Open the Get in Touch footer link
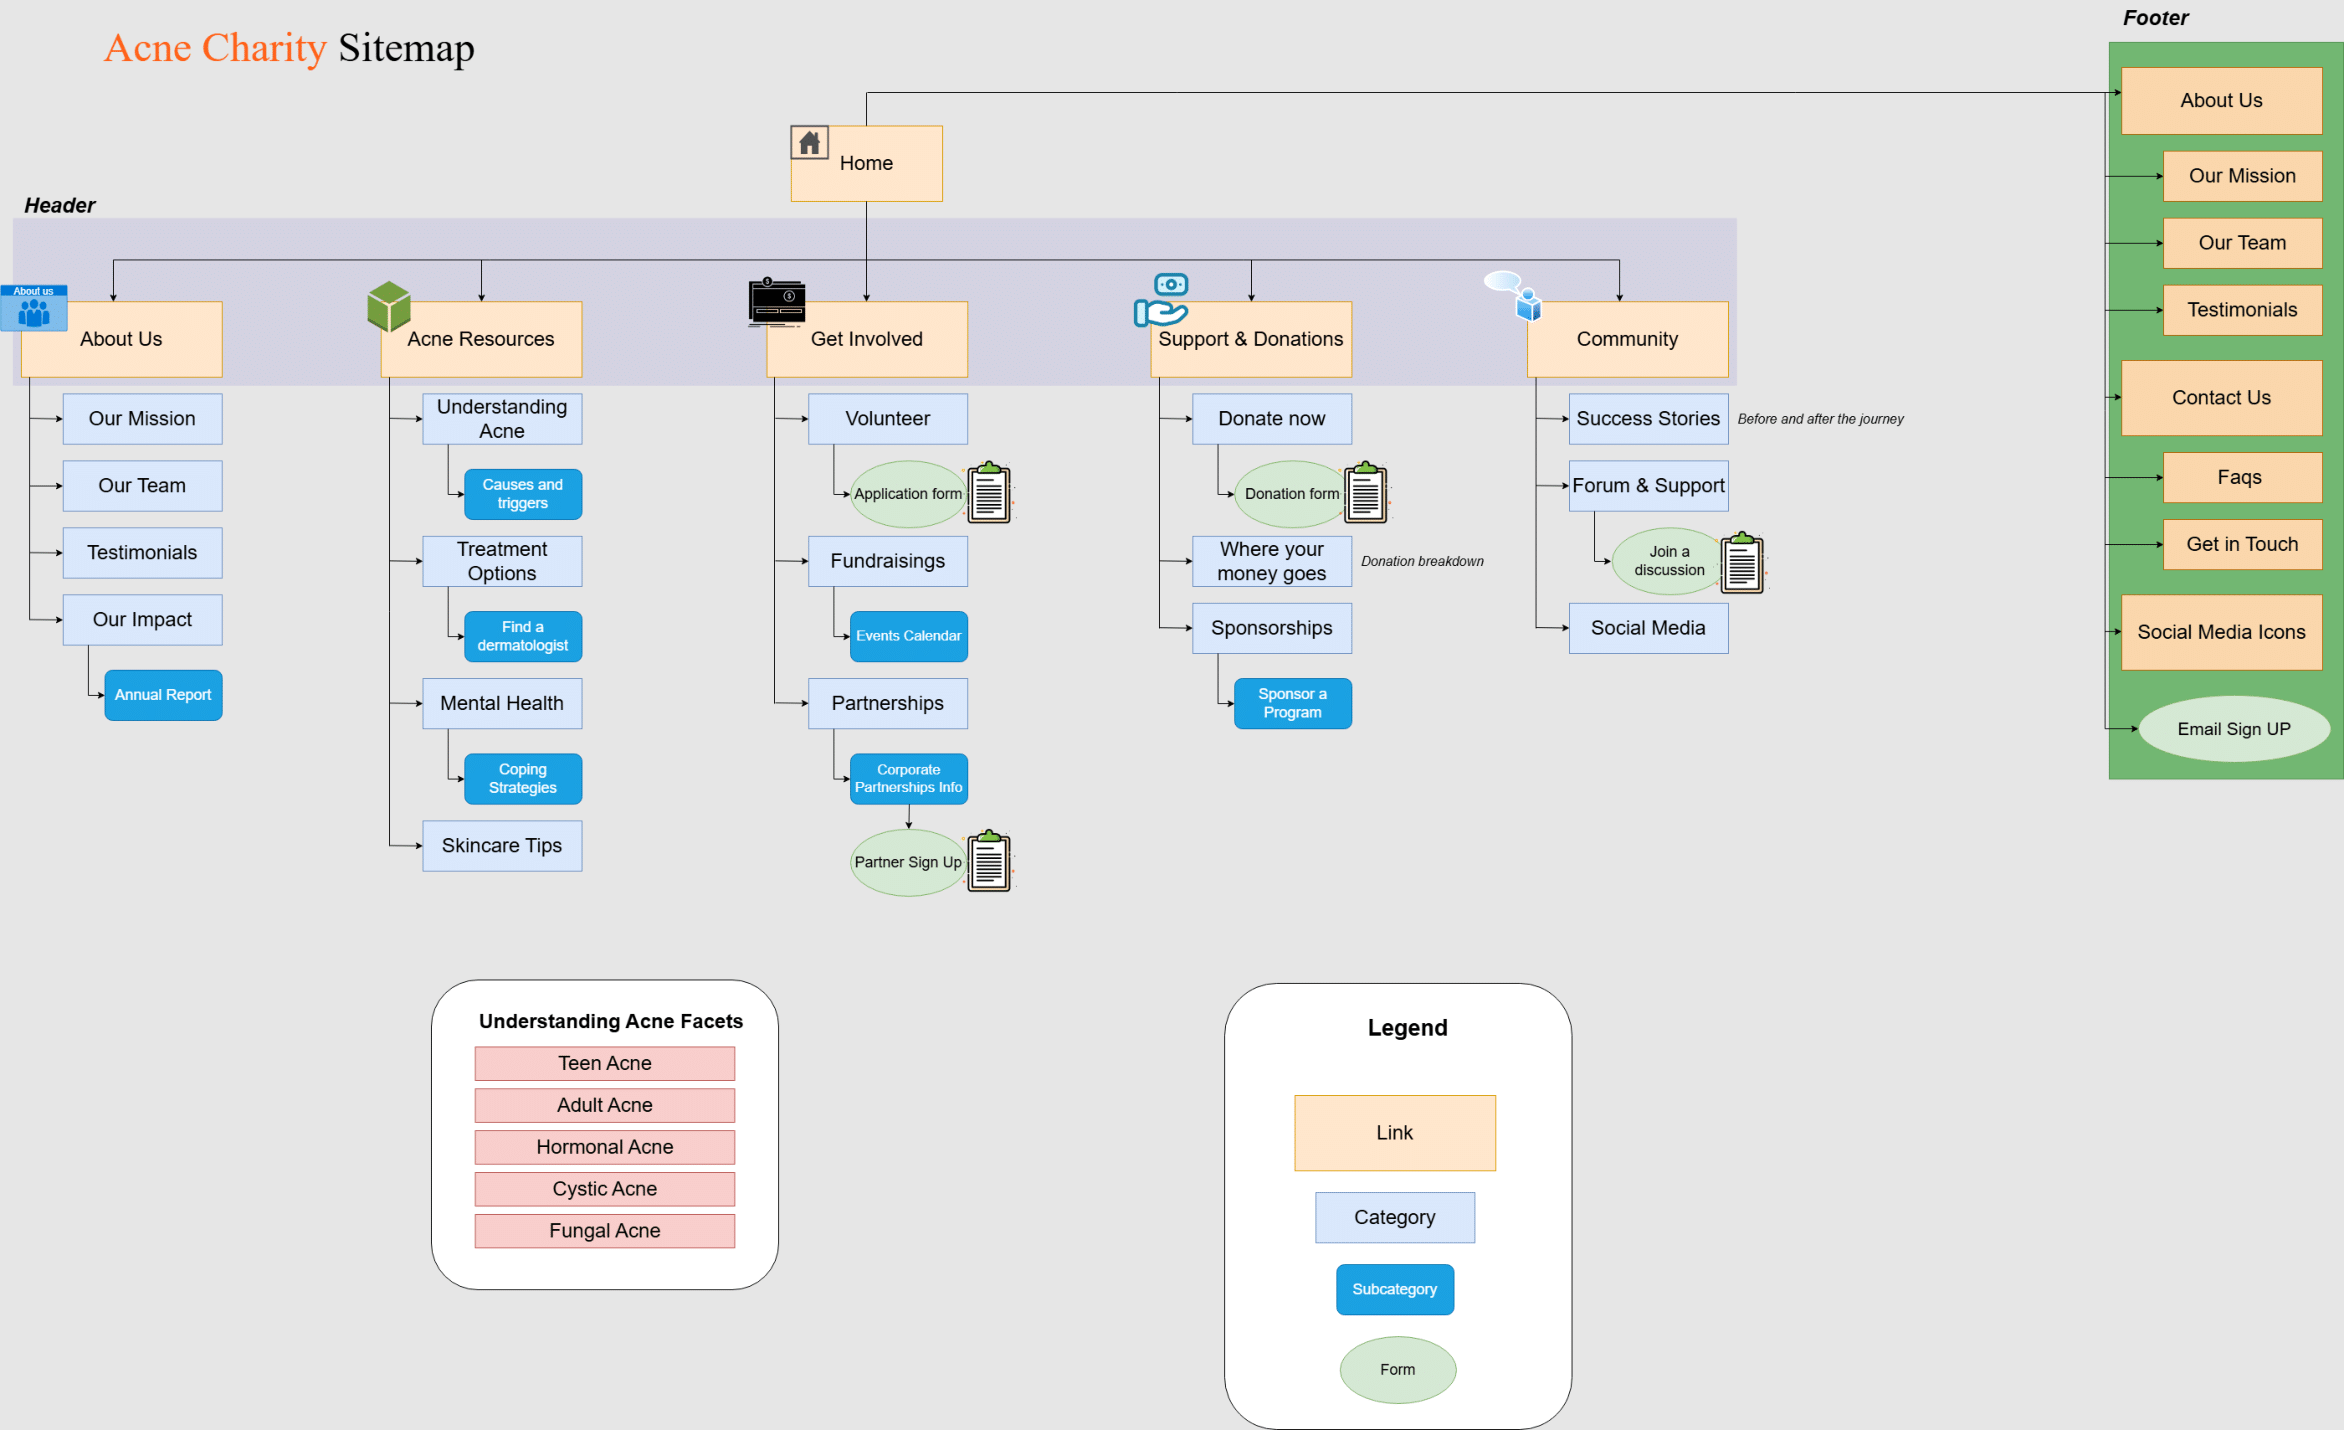This screenshot has width=2344, height=1430. (x=2241, y=544)
